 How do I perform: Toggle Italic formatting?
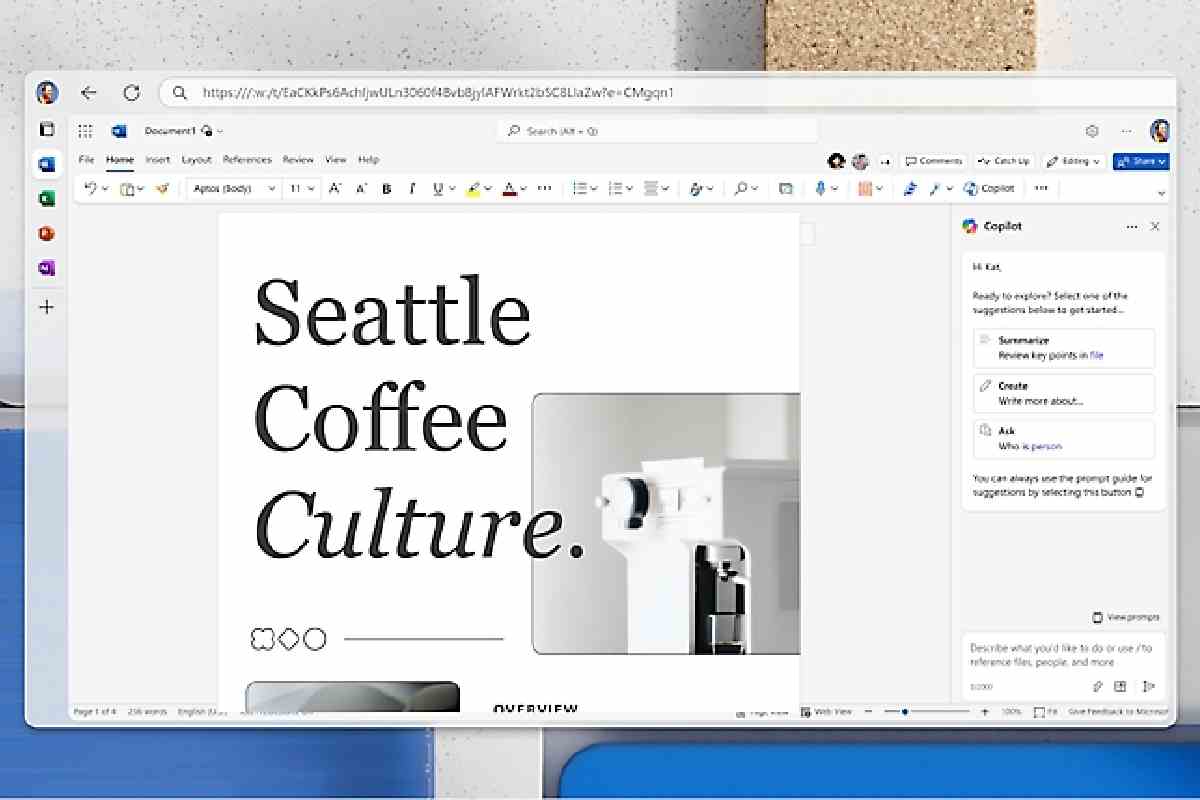tap(411, 188)
